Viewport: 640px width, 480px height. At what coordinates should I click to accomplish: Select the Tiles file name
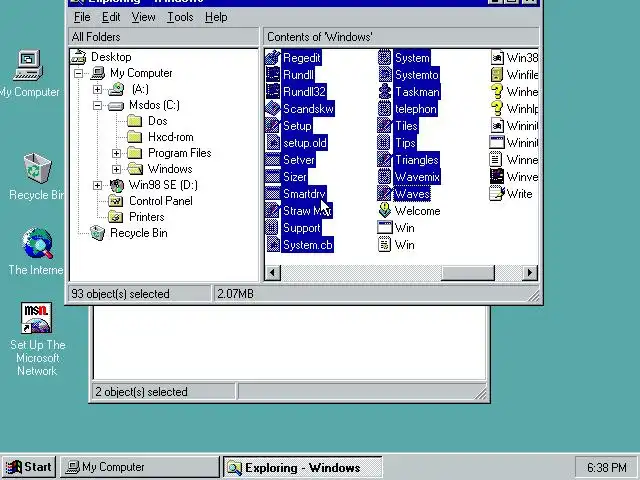click(x=406, y=126)
